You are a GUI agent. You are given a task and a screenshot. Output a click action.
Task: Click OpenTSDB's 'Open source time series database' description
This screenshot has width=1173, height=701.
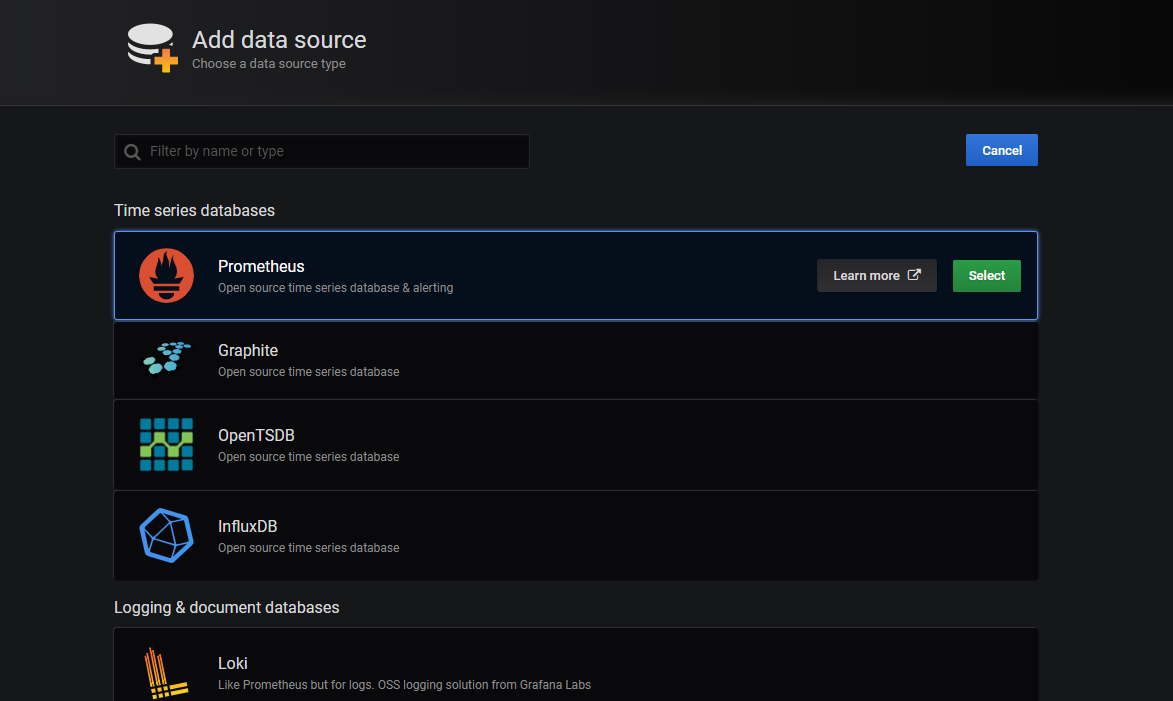coord(308,457)
